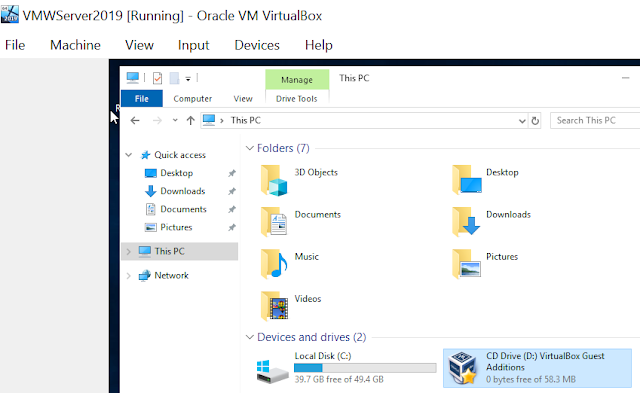Open the address bar history dropdown
The width and height of the screenshot is (640, 393).
522,121
